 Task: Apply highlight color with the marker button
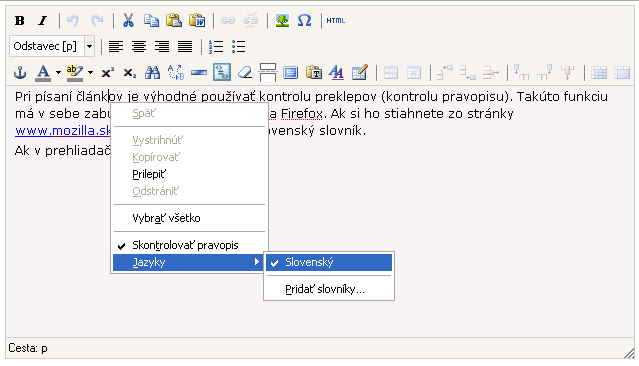pos(75,73)
